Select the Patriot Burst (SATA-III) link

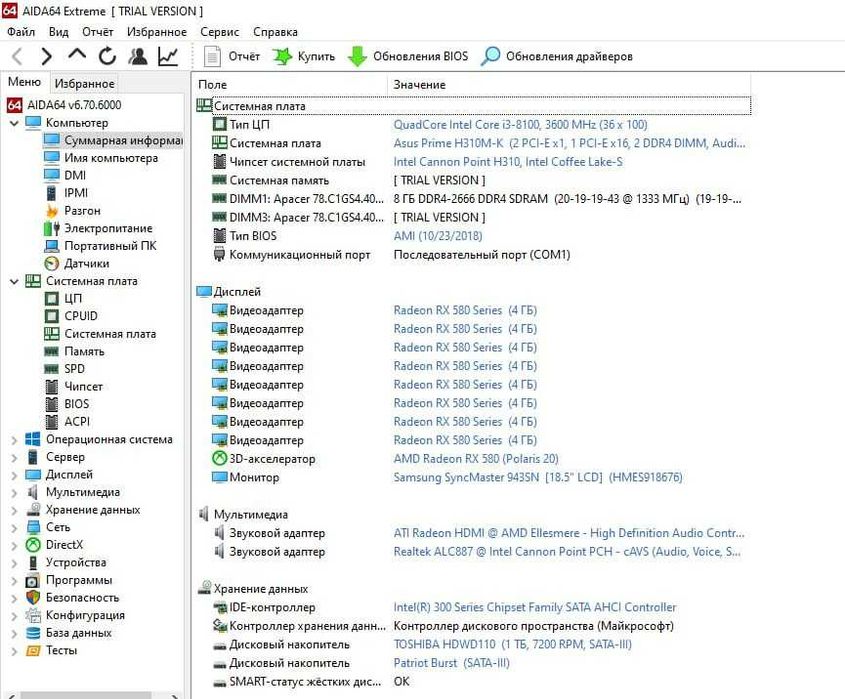(x=451, y=663)
